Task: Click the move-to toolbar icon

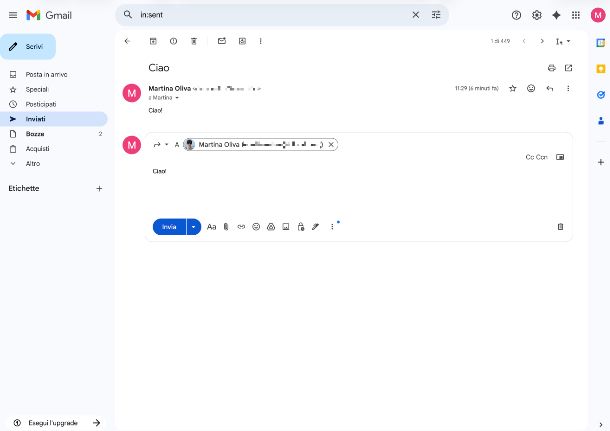Action: tap(242, 41)
